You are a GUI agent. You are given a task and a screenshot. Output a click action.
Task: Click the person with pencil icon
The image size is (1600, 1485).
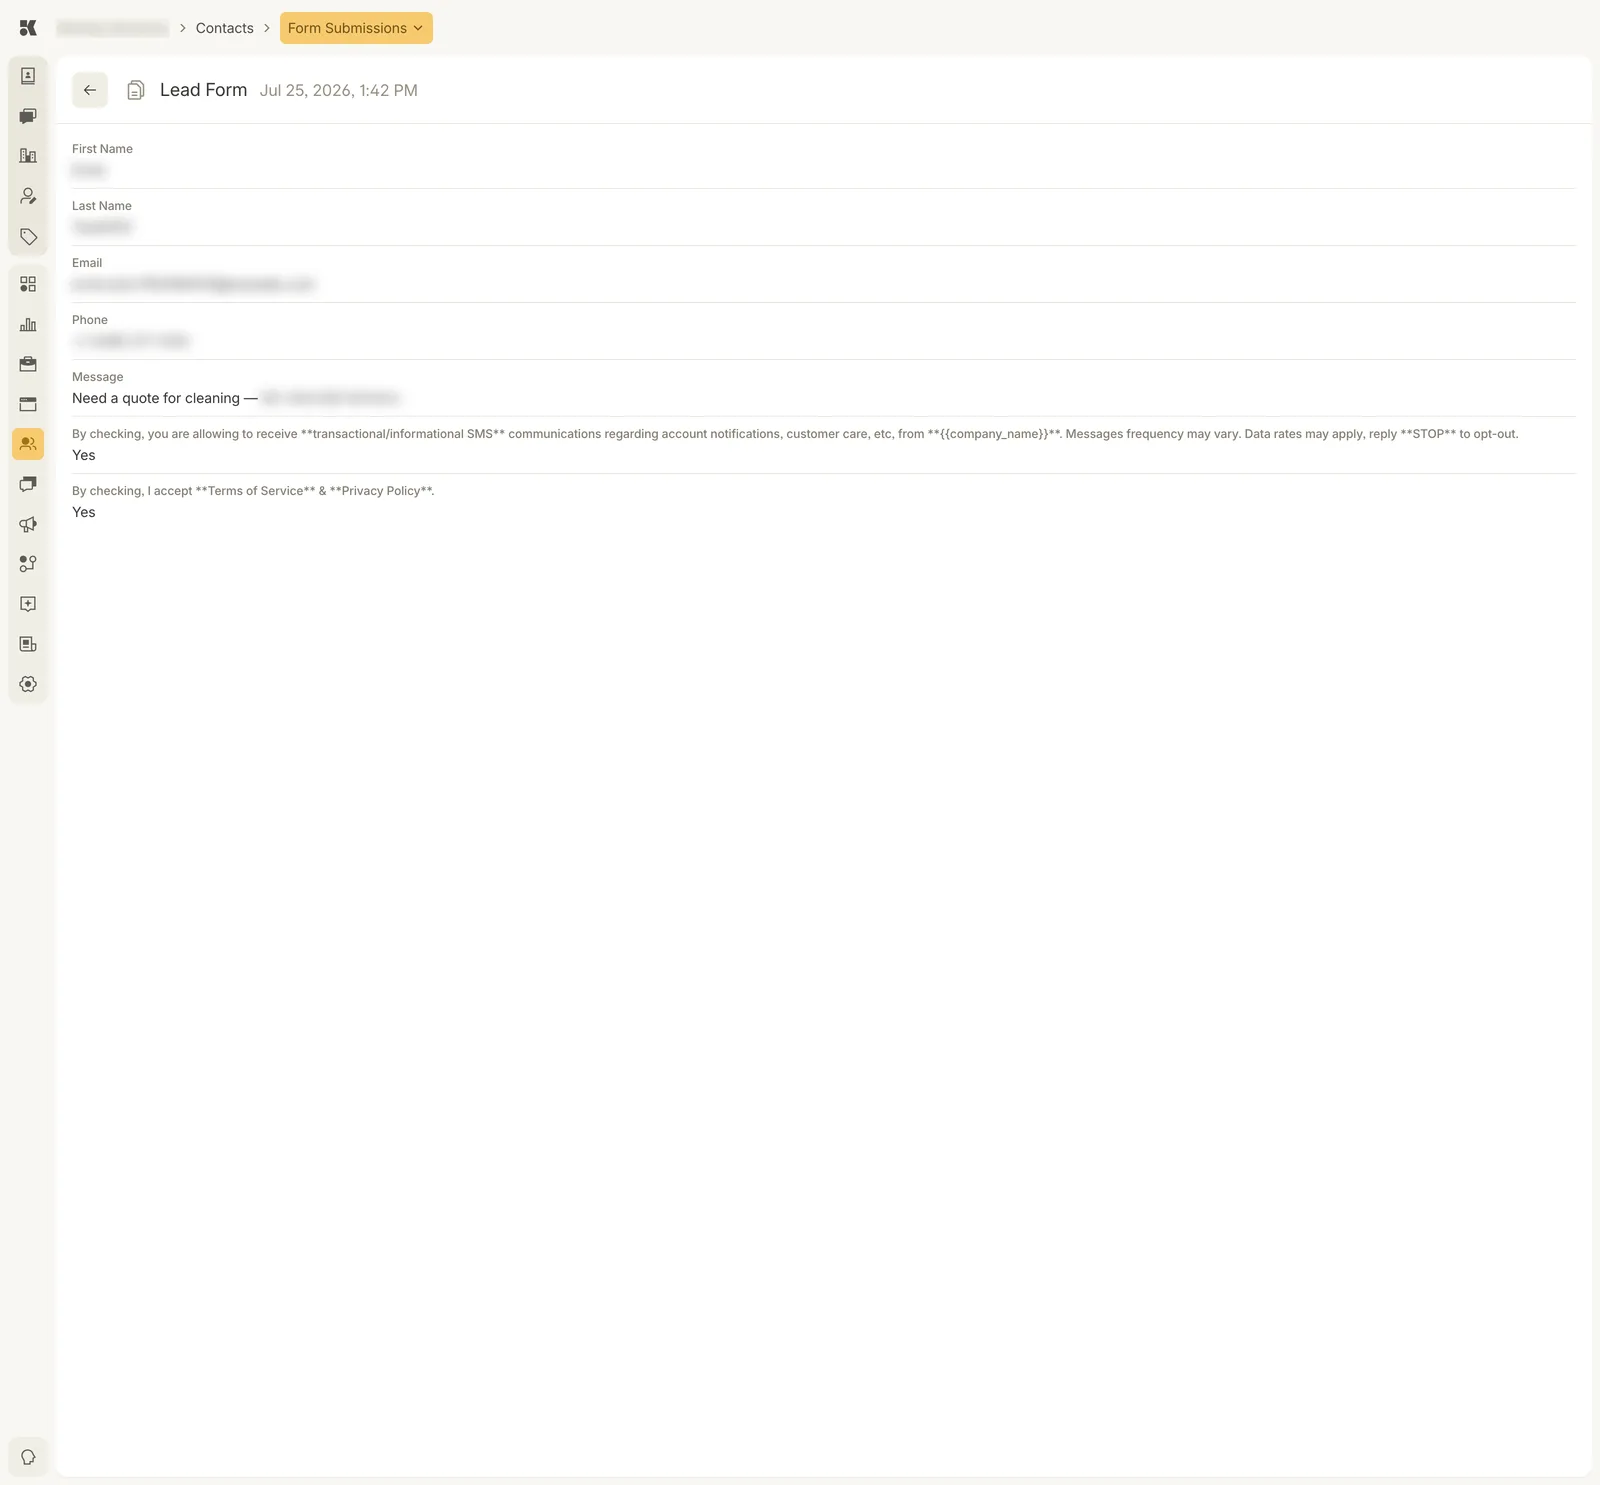(28, 196)
